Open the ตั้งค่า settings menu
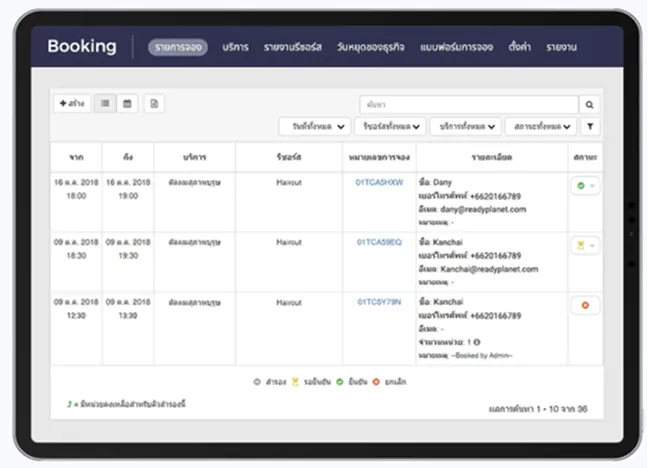The width and height of the screenshot is (648, 468). point(520,47)
